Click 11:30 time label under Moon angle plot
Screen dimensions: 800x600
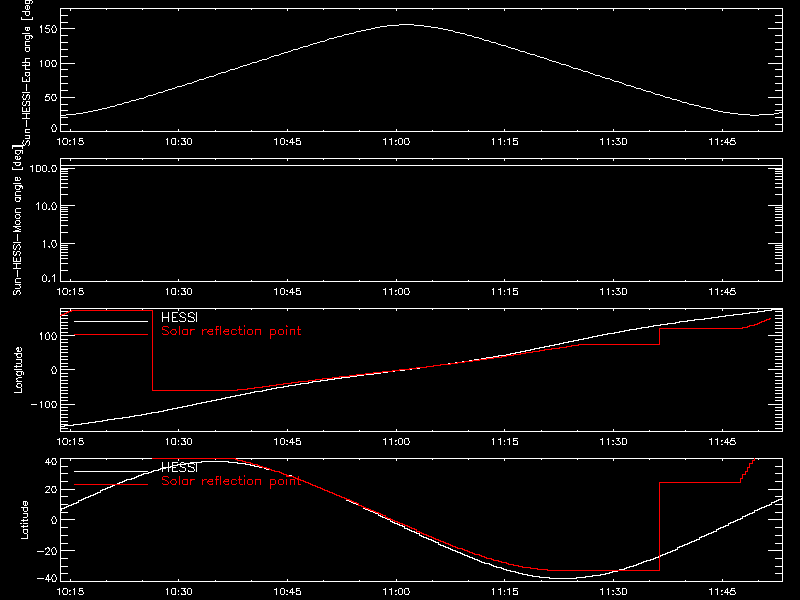tap(613, 291)
